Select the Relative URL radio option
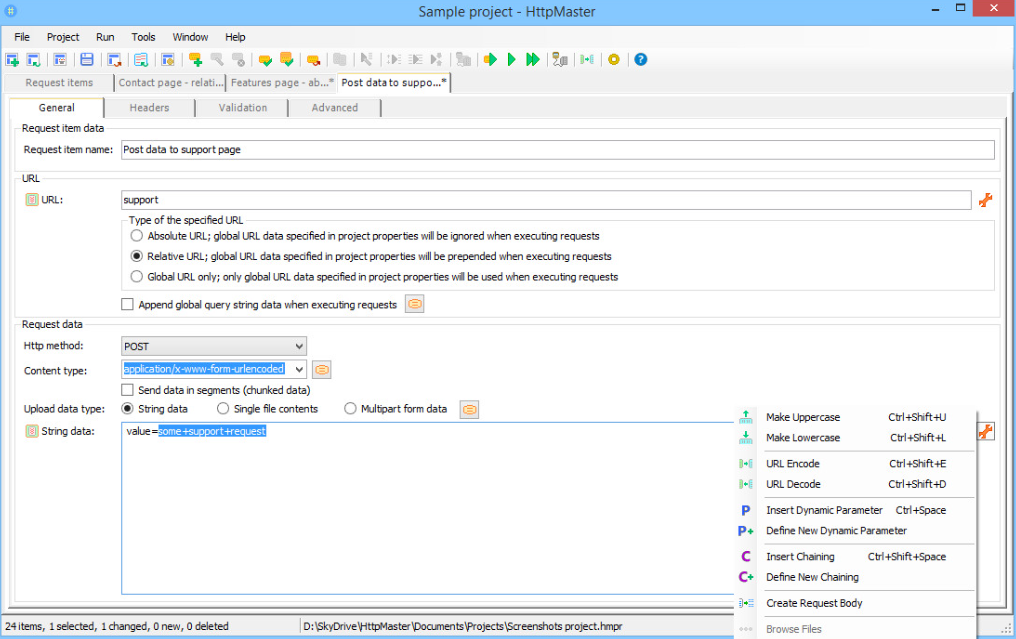 click(x=136, y=256)
